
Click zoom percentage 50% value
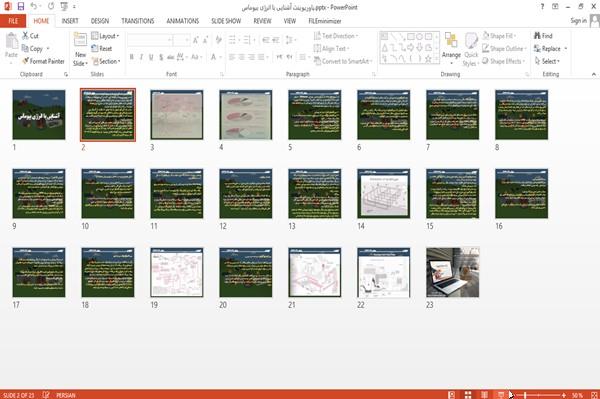(x=577, y=395)
